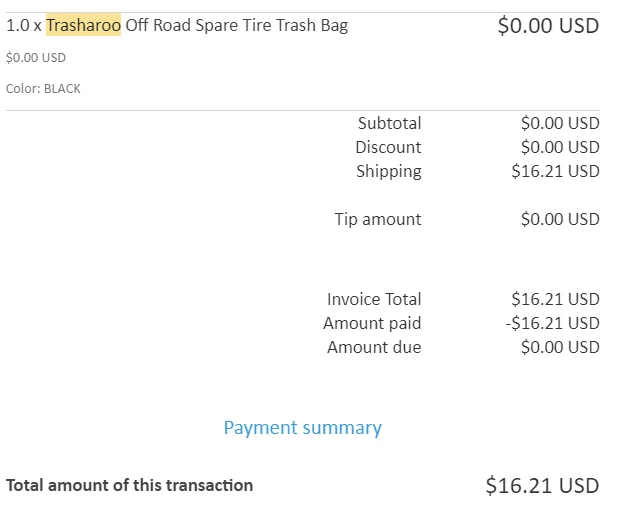The height and width of the screenshot is (514, 639).
Task: Click the Invoice Total amount
Action: 555,299
